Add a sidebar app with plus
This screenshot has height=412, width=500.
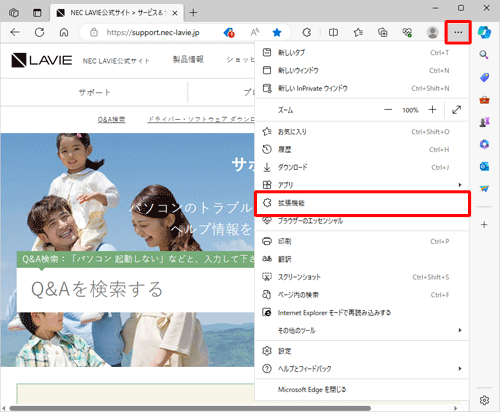484,225
